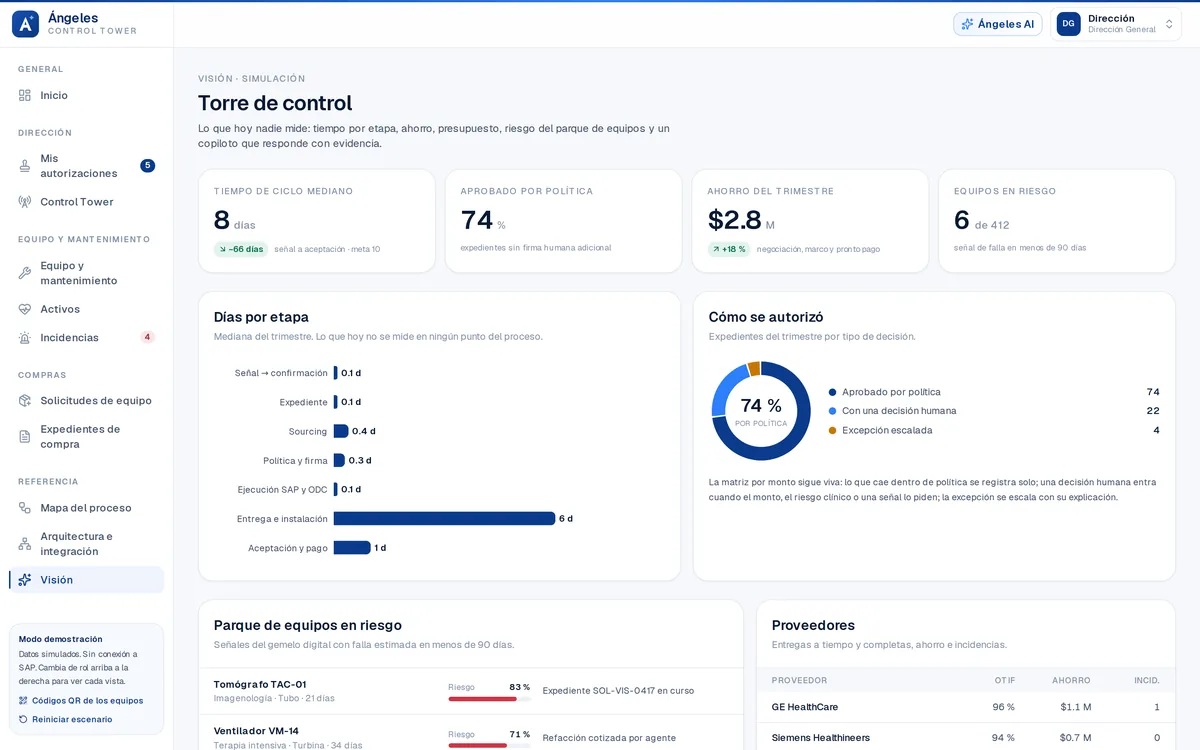Navigate to Activos
This screenshot has height=750, width=1200.
point(86,309)
